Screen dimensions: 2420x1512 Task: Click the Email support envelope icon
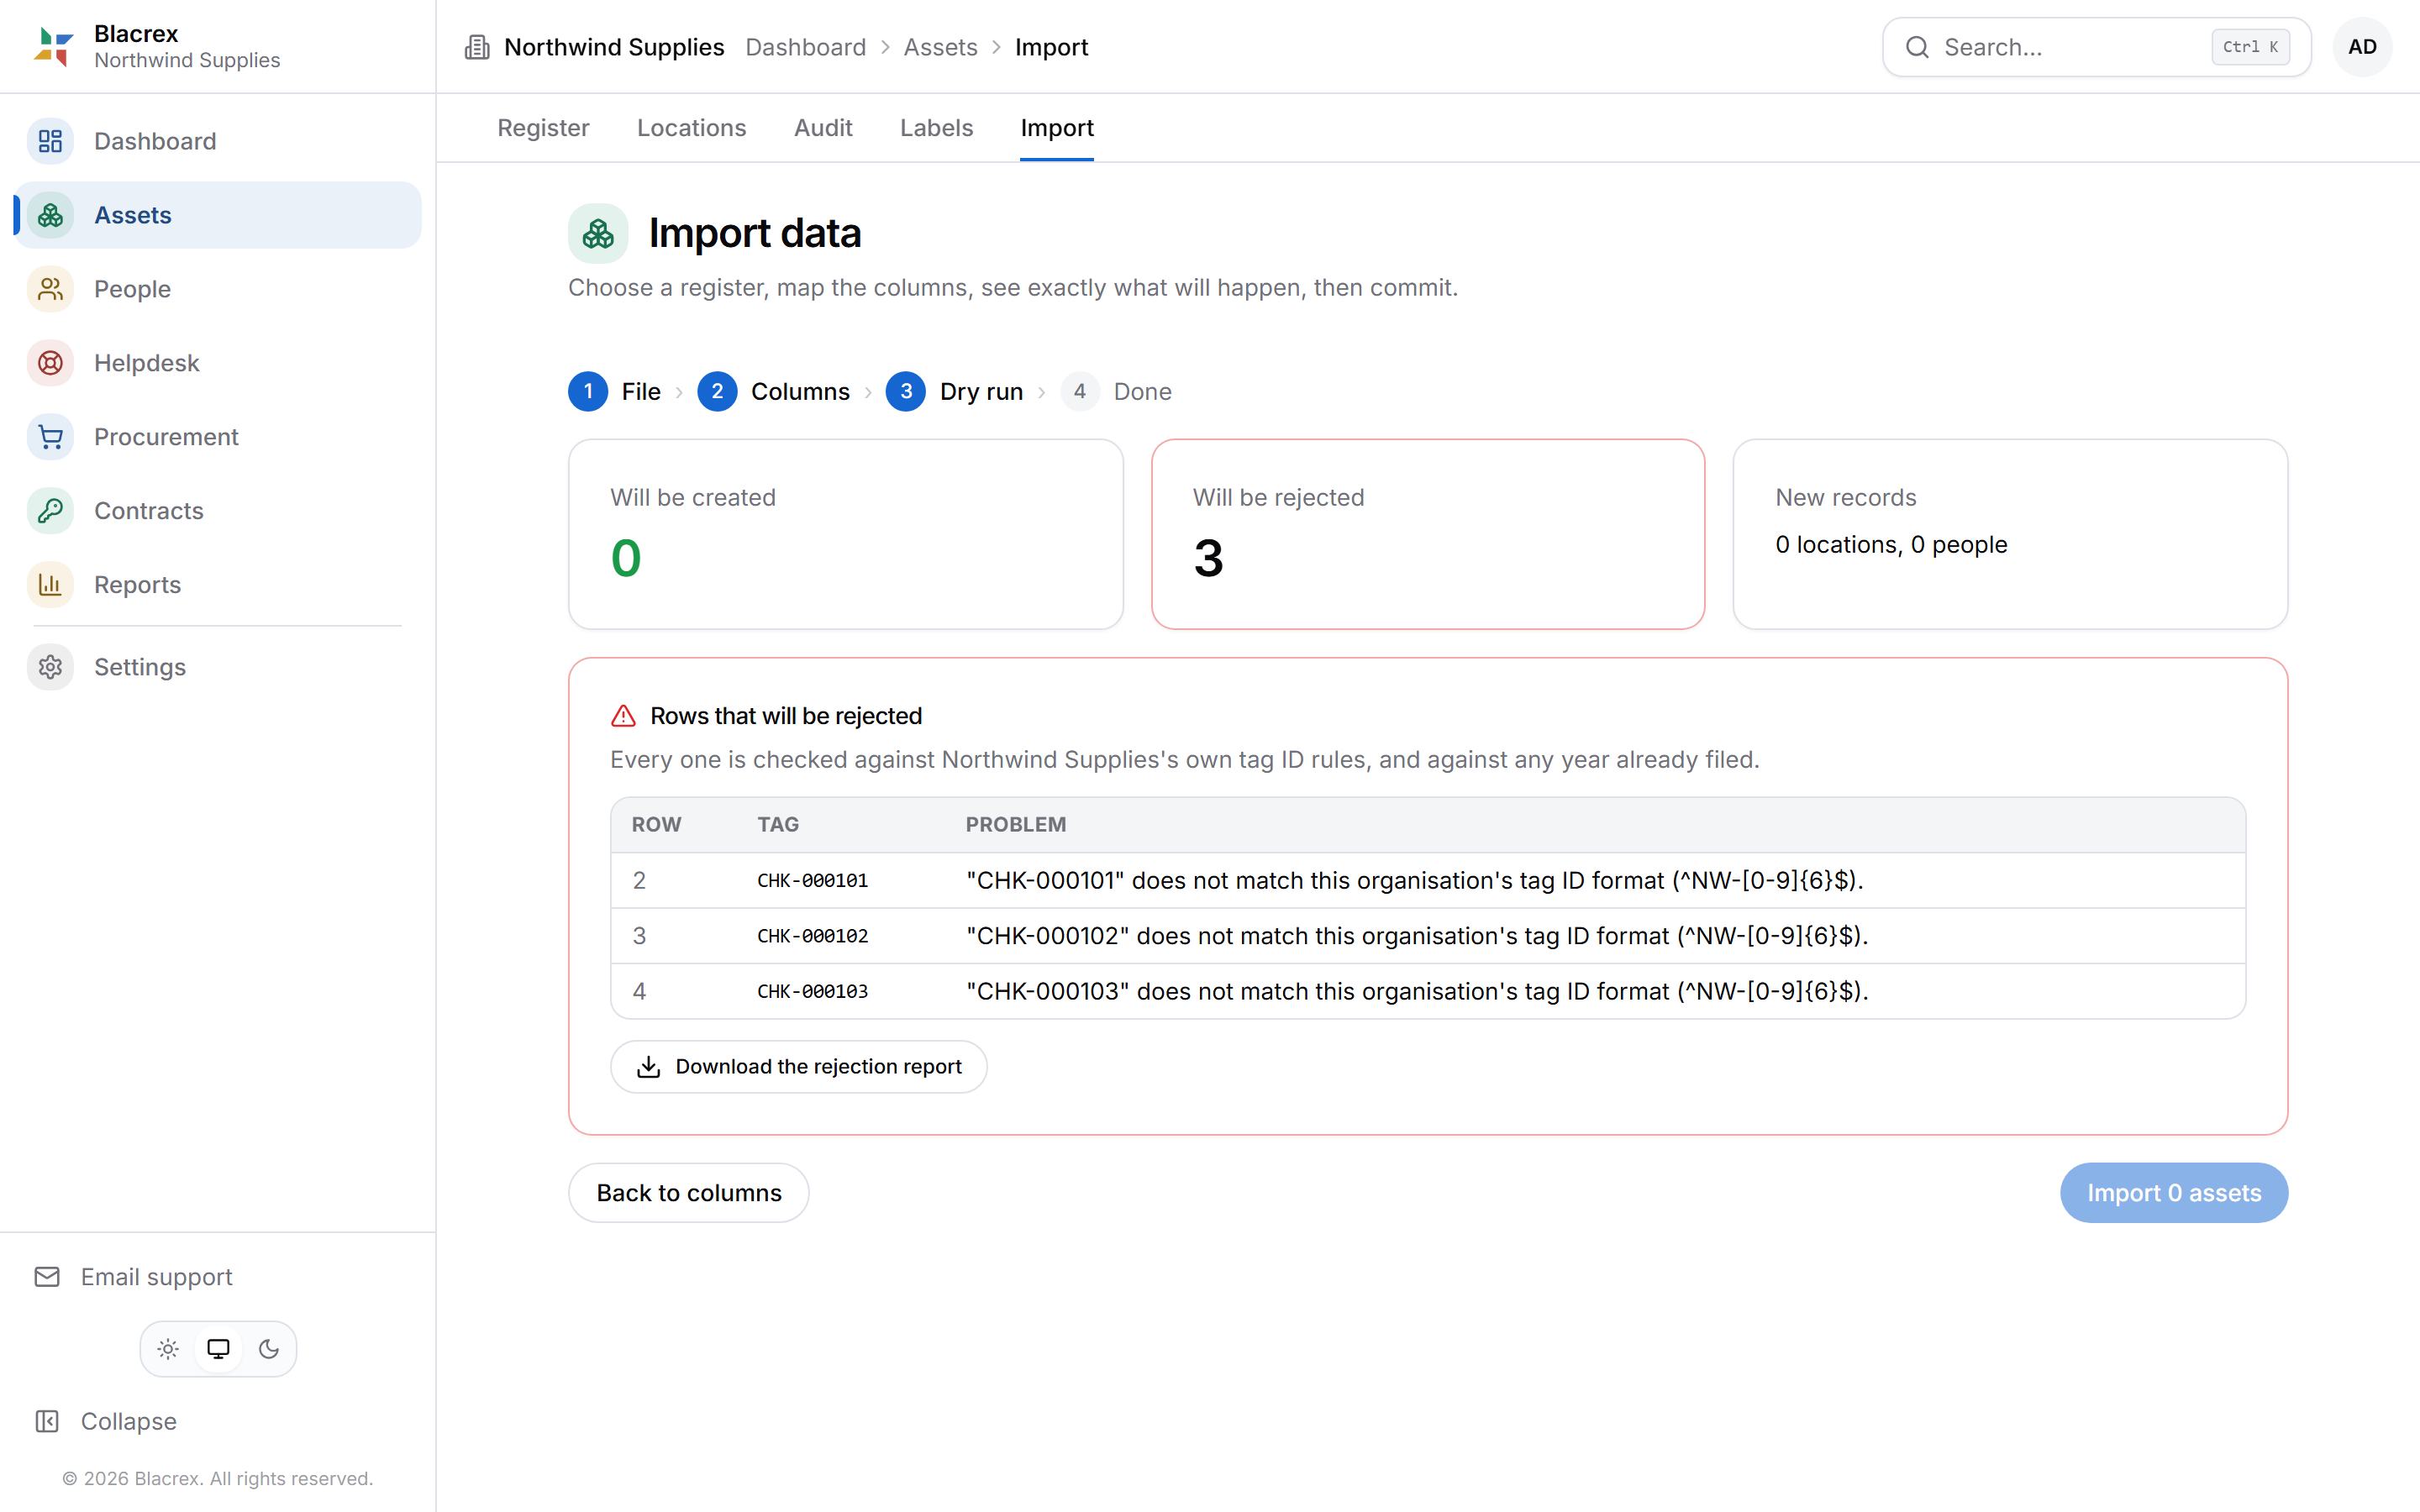47,1277
